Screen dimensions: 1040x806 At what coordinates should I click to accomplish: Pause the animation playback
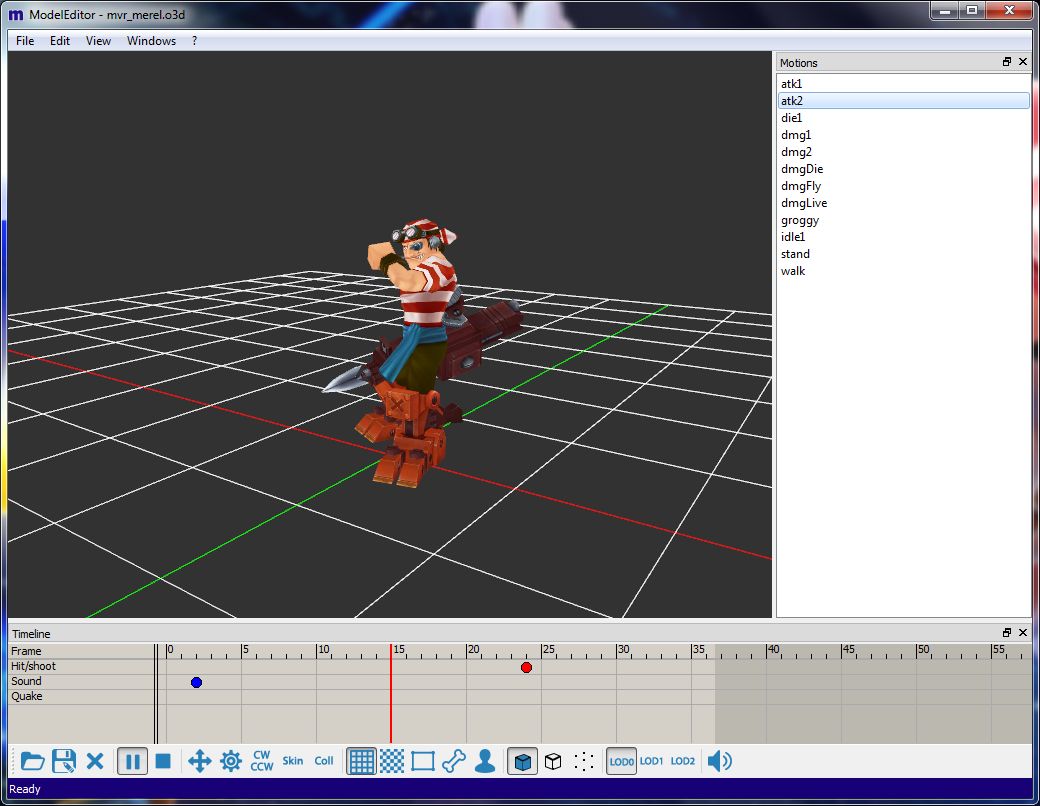(132, 762)
